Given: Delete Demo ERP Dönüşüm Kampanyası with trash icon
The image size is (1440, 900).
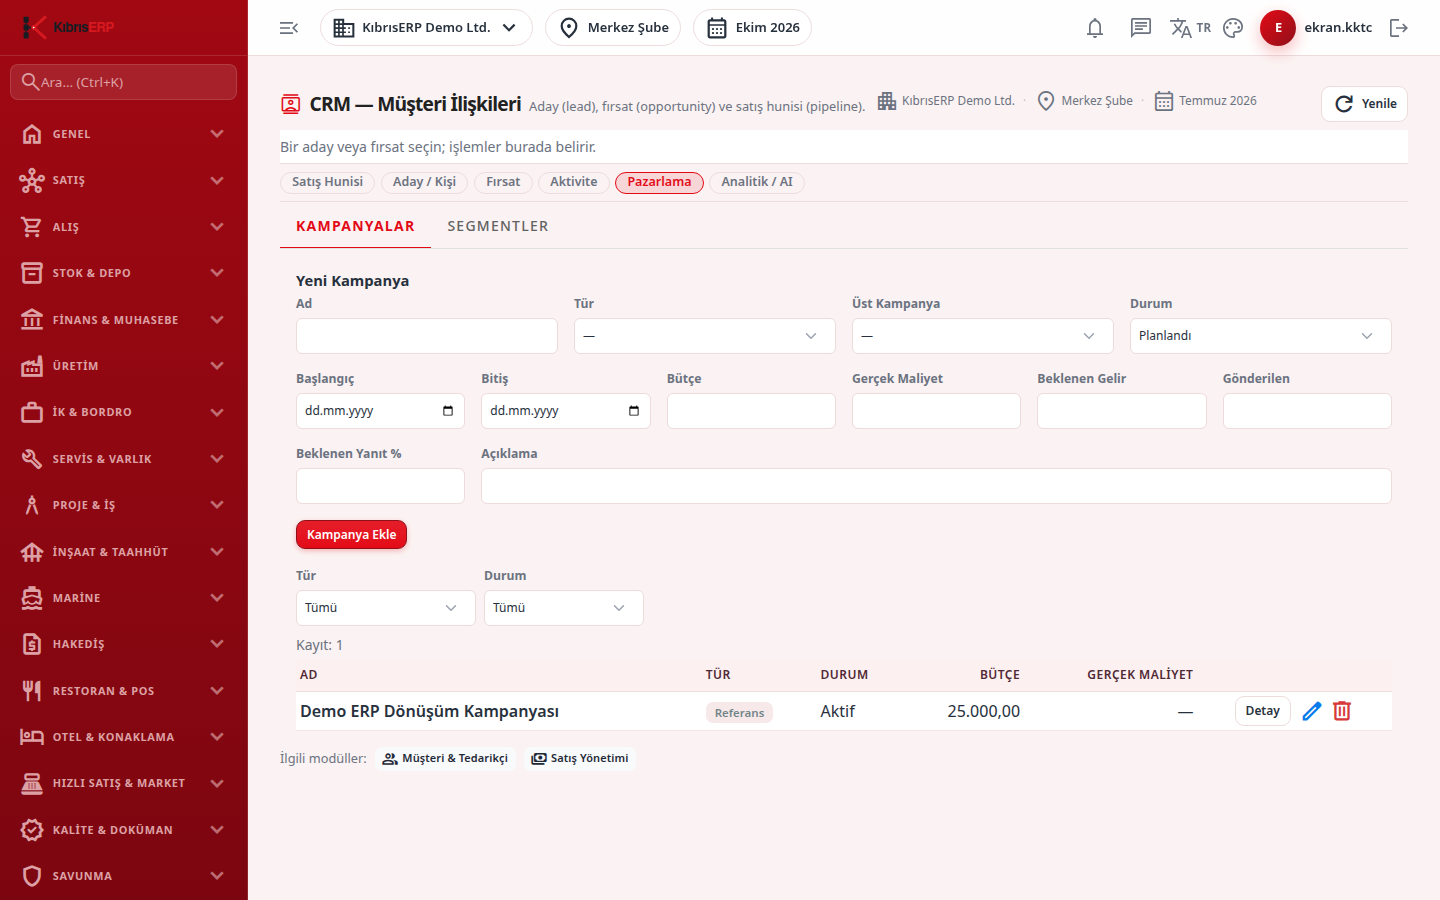Looking at the screenshot, I should (x=1342, y=711).
